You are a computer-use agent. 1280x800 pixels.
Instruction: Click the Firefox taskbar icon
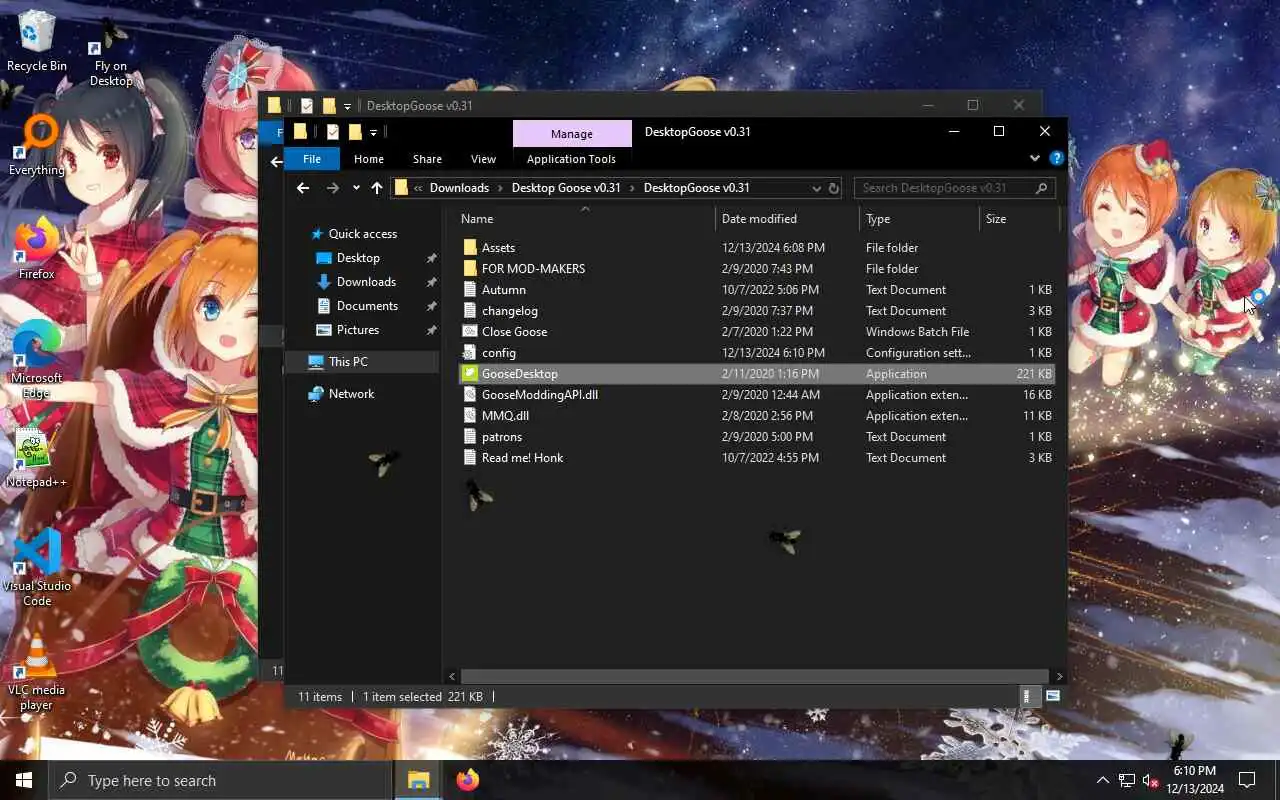pyautogui.click(x=467, y=780)
